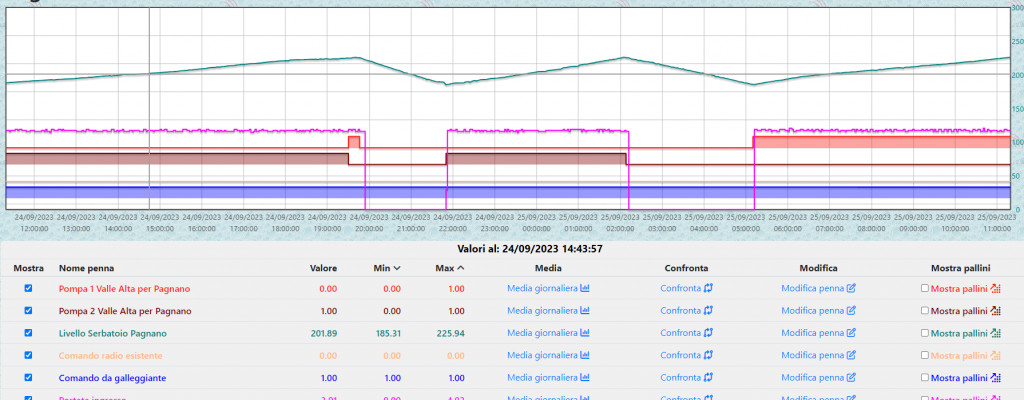Open Modifica penna for Pompa 2 Valle Alta

coord(818,310)
